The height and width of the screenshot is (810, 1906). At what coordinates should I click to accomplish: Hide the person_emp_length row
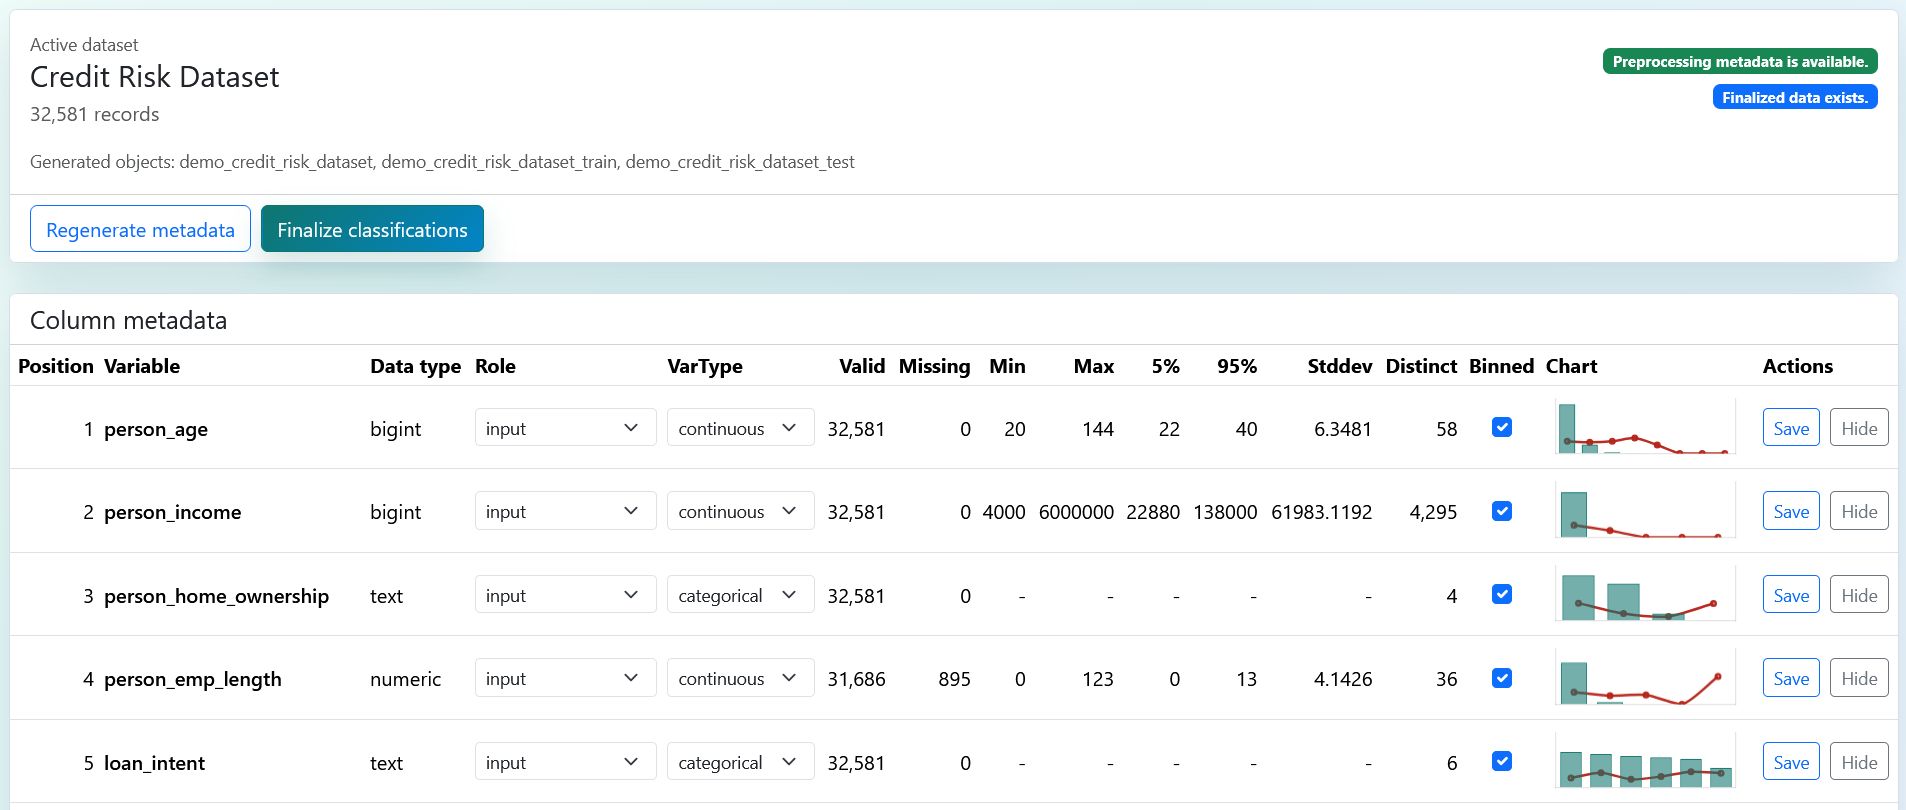1859,678
